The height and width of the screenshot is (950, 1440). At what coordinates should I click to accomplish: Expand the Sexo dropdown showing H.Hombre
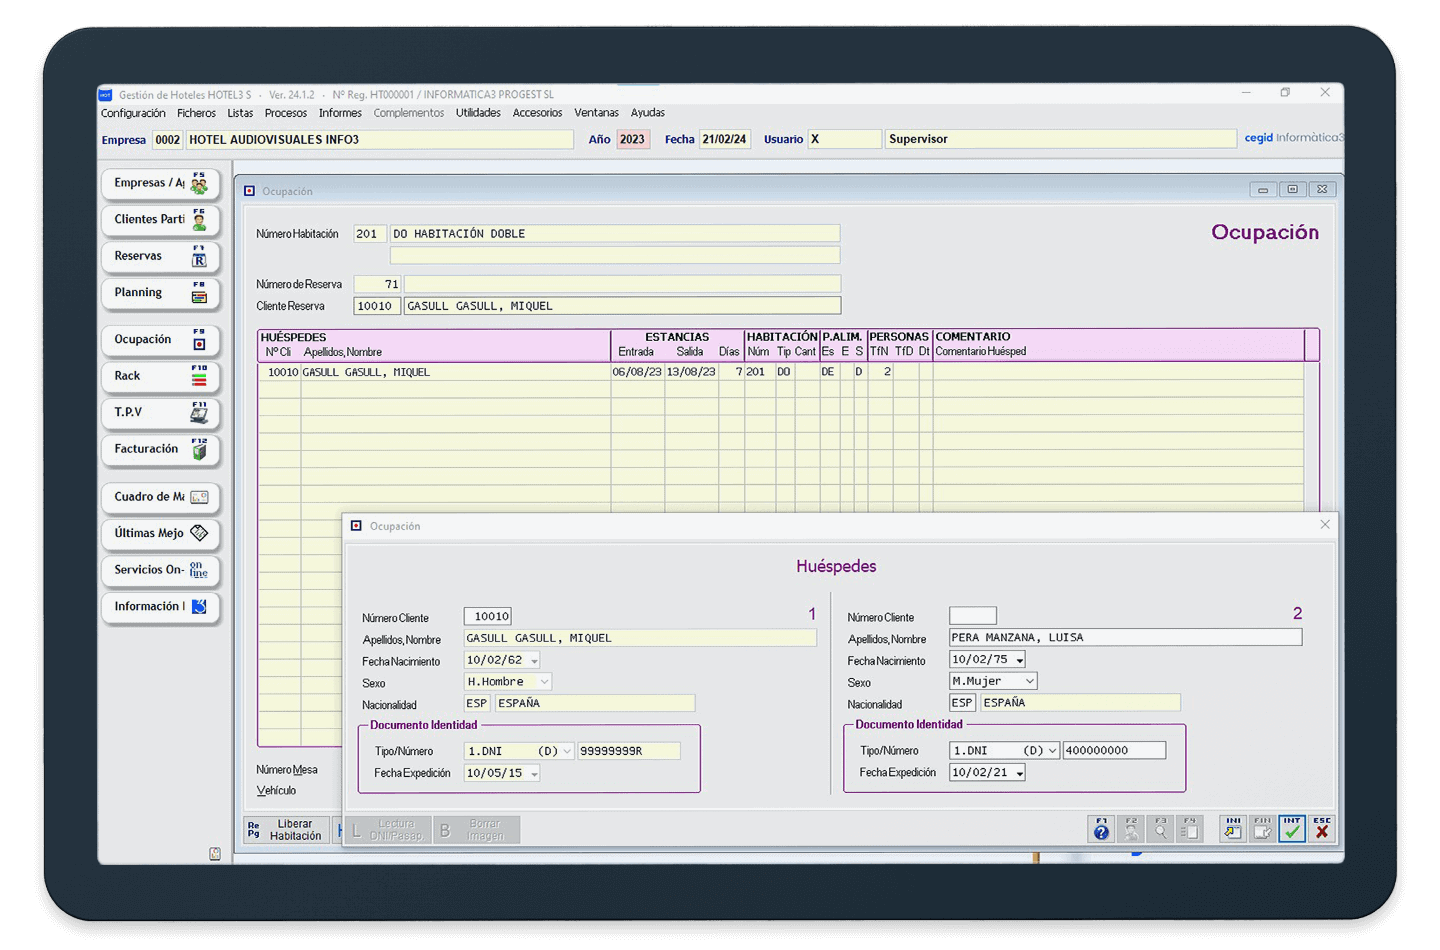[x=544, y=682]
